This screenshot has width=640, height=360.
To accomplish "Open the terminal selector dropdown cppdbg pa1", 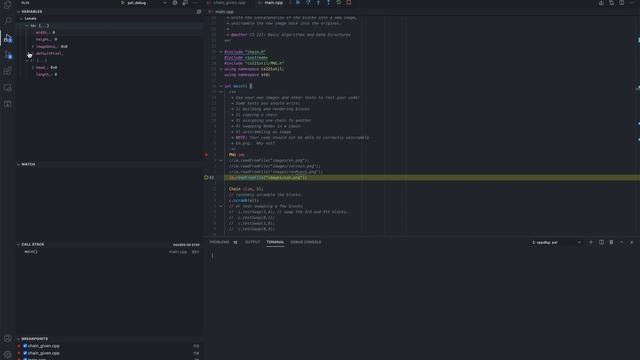I will 556,242.
